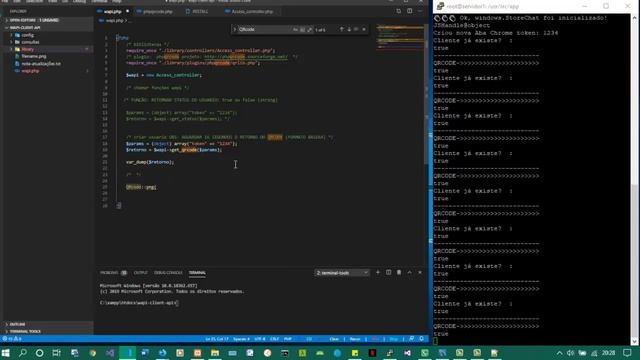
Task: Open the editor More Actions menu
Action: pos(420,11)
